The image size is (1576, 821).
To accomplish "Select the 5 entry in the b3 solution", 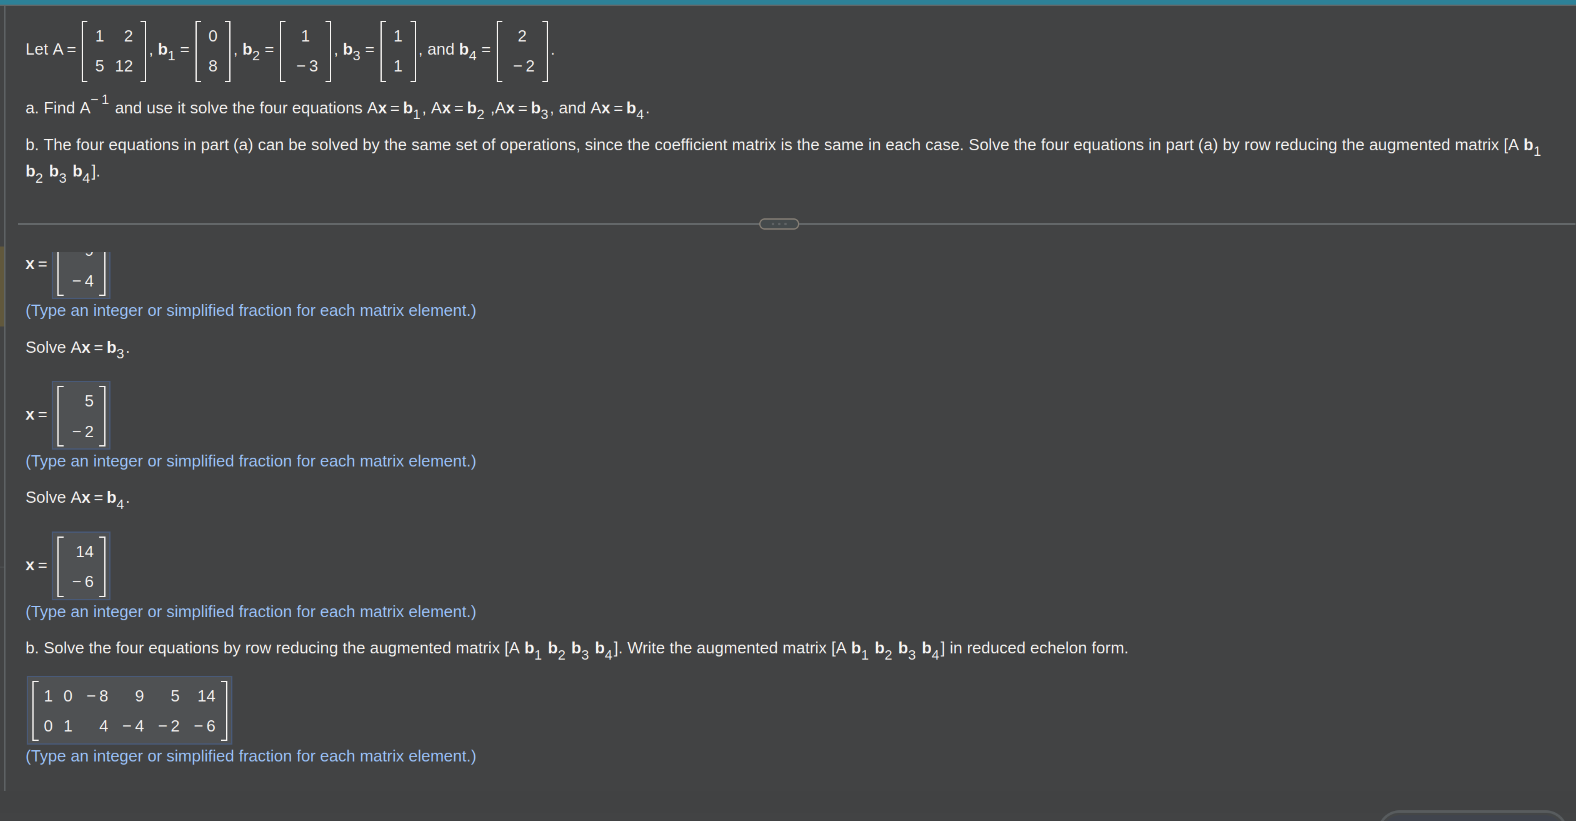I will (x=88, y=401).
